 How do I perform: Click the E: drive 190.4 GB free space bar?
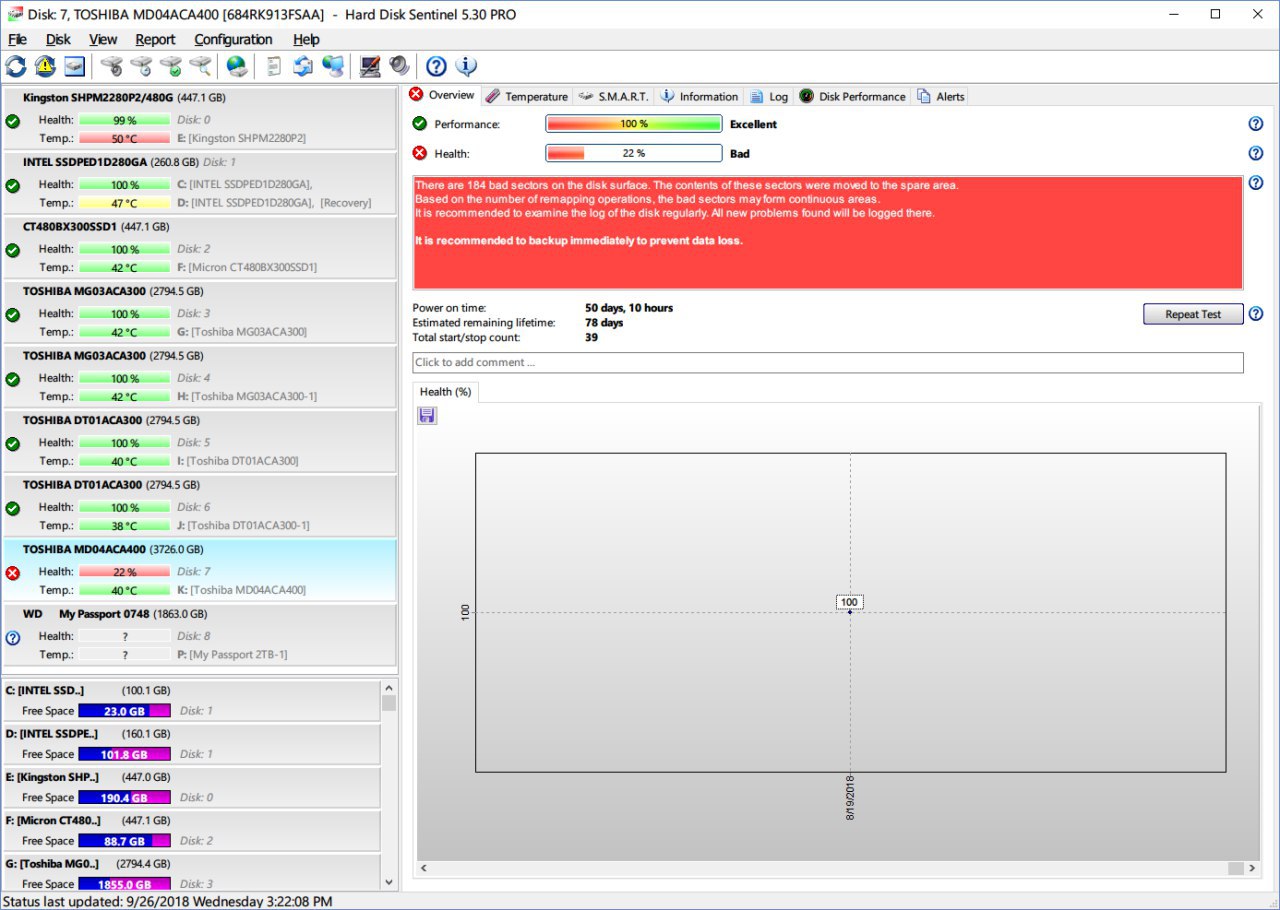pos(124,797)
